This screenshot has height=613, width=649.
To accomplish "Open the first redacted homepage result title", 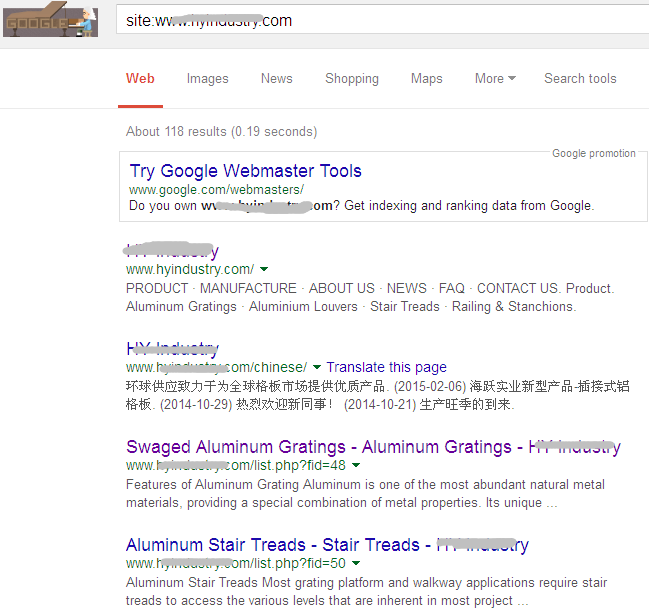I will (172, 250).
